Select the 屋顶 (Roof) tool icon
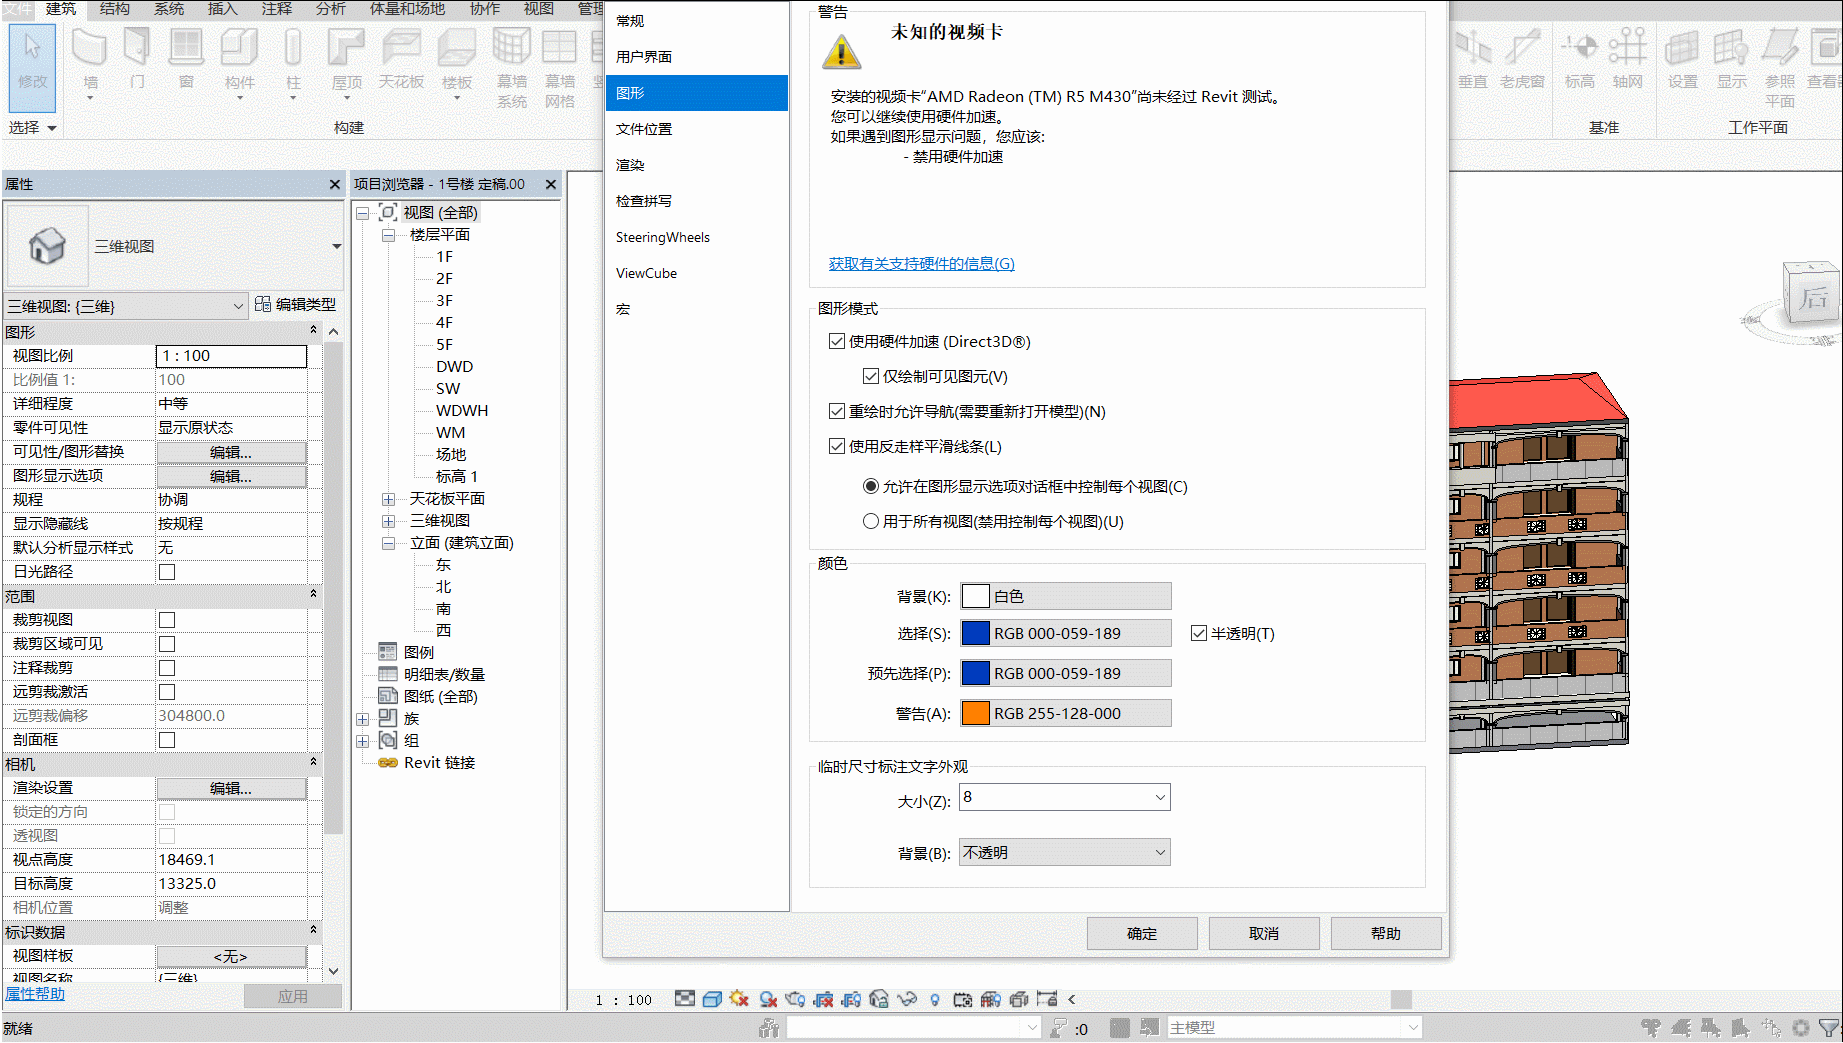 pos(347,48)
